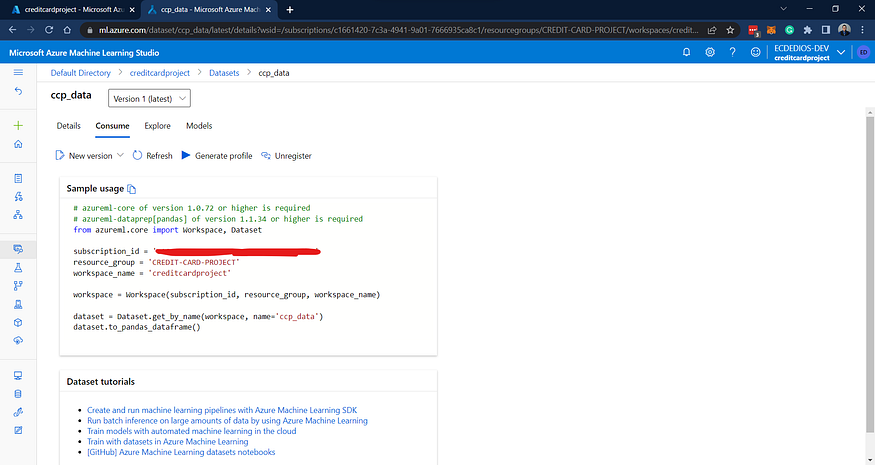
Task: Open notifications bell
Action: tap(686, 52)
